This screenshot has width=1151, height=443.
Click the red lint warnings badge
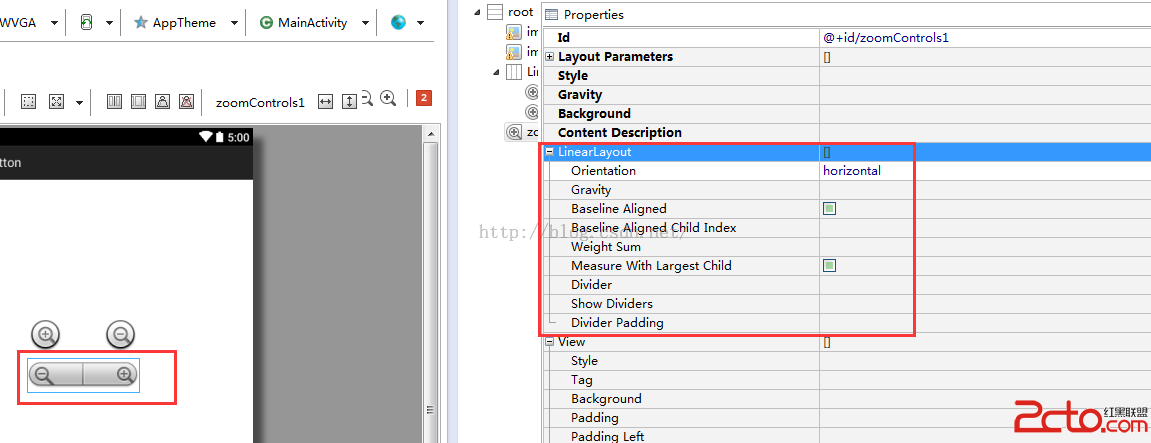424,98
